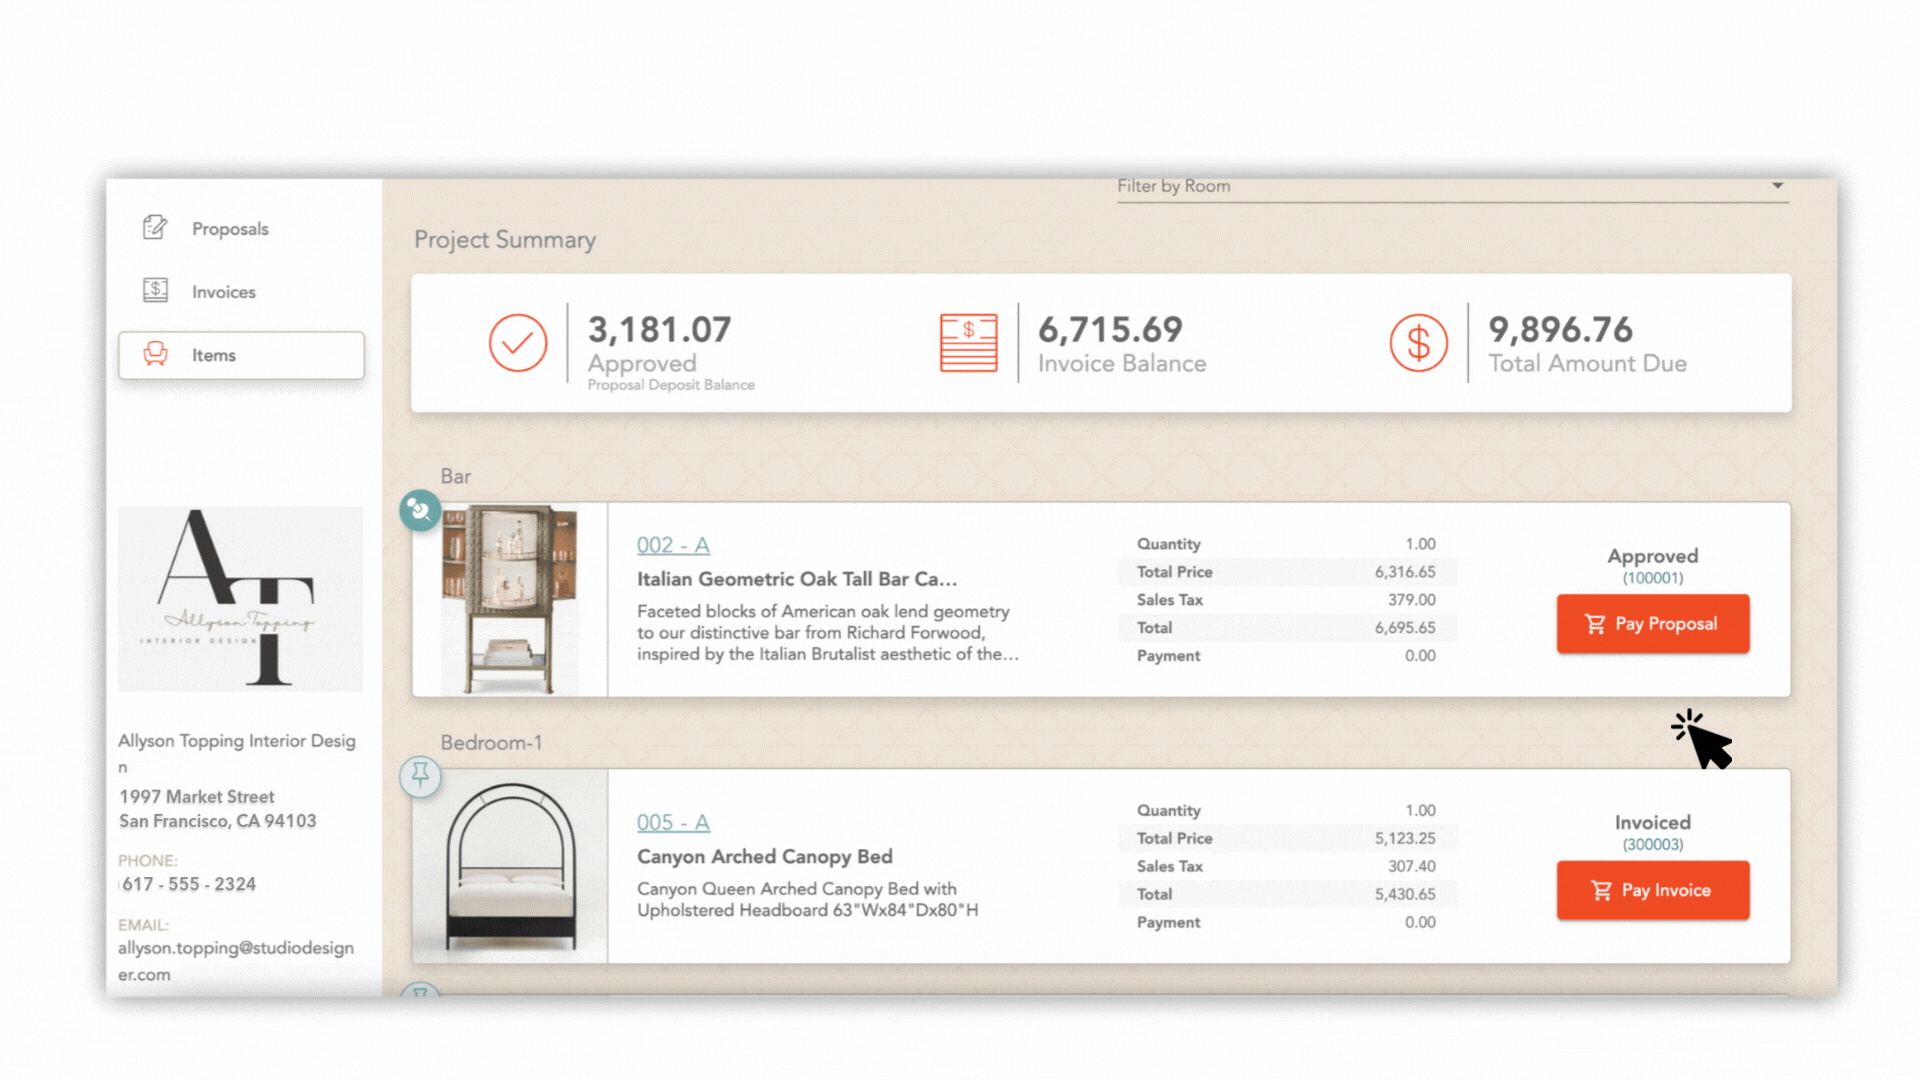Toggle the pin on Bar cabinet item
This screenshot has width=1920, height=1080.
click(x=420, y=511)
